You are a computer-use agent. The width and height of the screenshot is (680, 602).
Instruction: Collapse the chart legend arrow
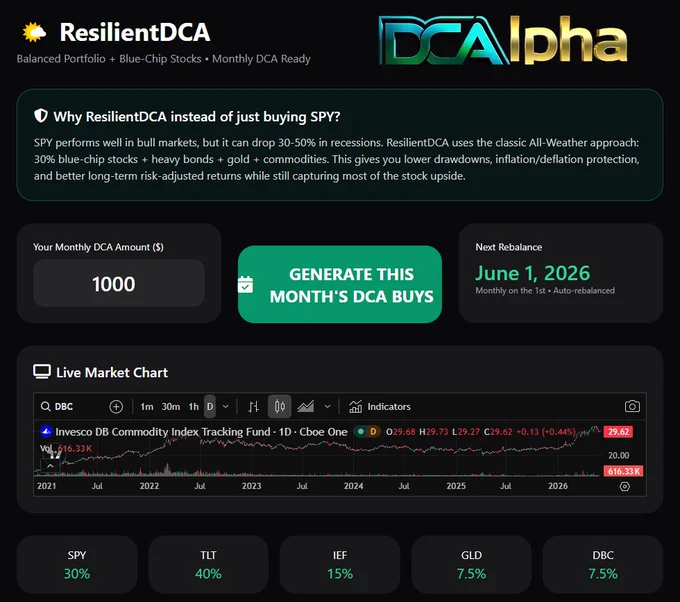click(x=50, y=466)
